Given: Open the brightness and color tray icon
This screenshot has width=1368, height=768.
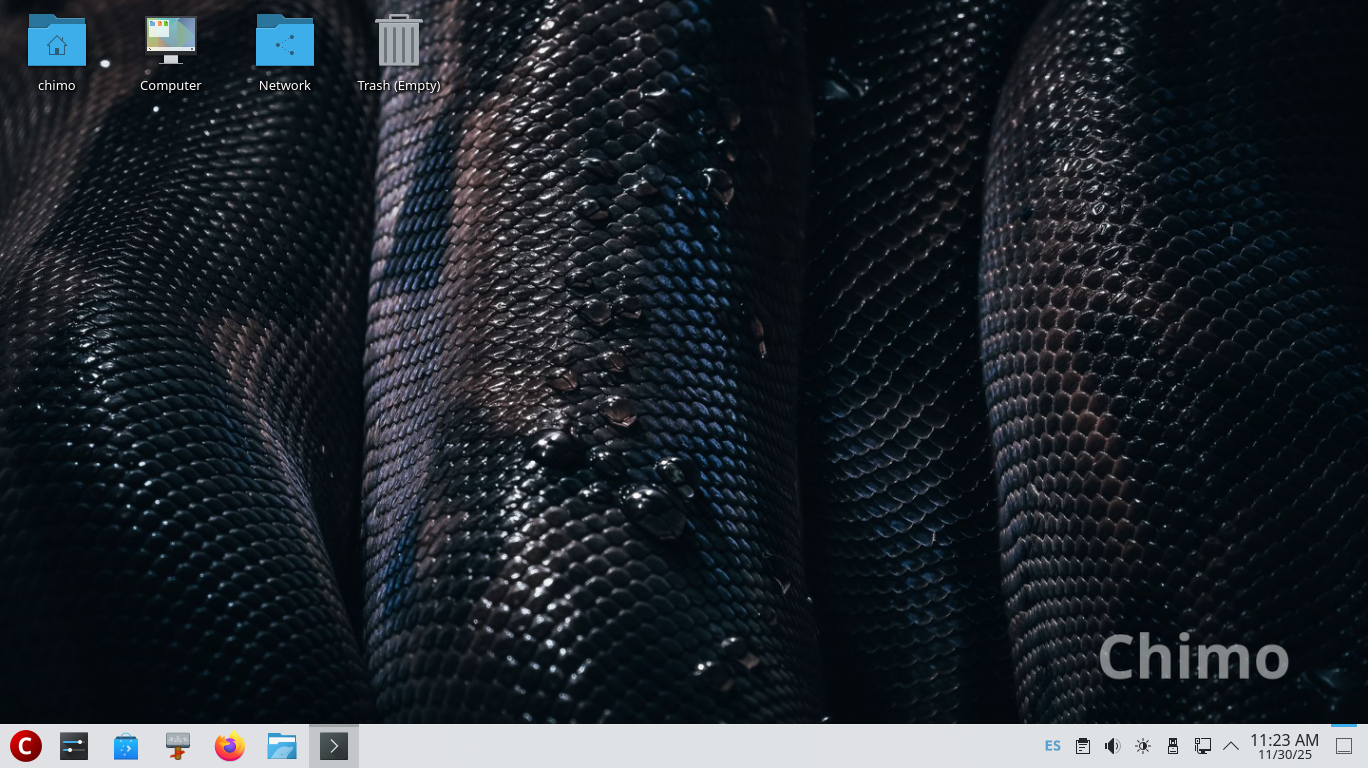Looking at the screenshot, I should pyautogui.click(x=1143, y=746).
